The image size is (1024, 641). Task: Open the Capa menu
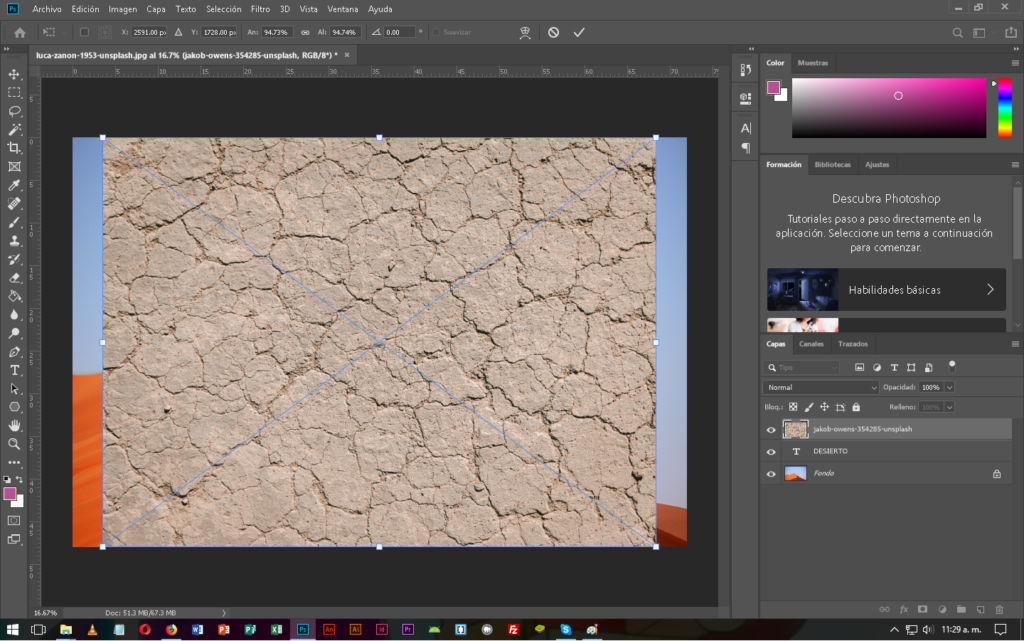(x=155, y=9)
